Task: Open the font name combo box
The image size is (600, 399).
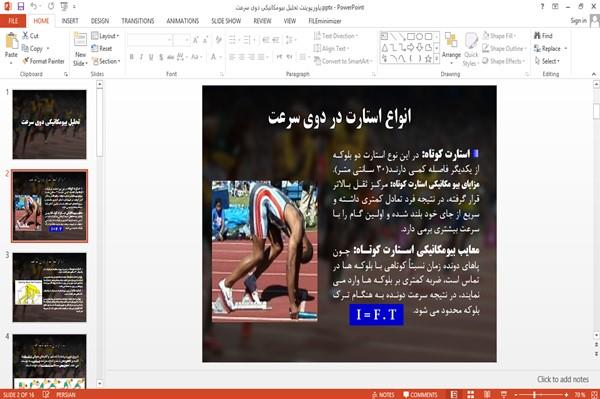Action: (150, 40)
